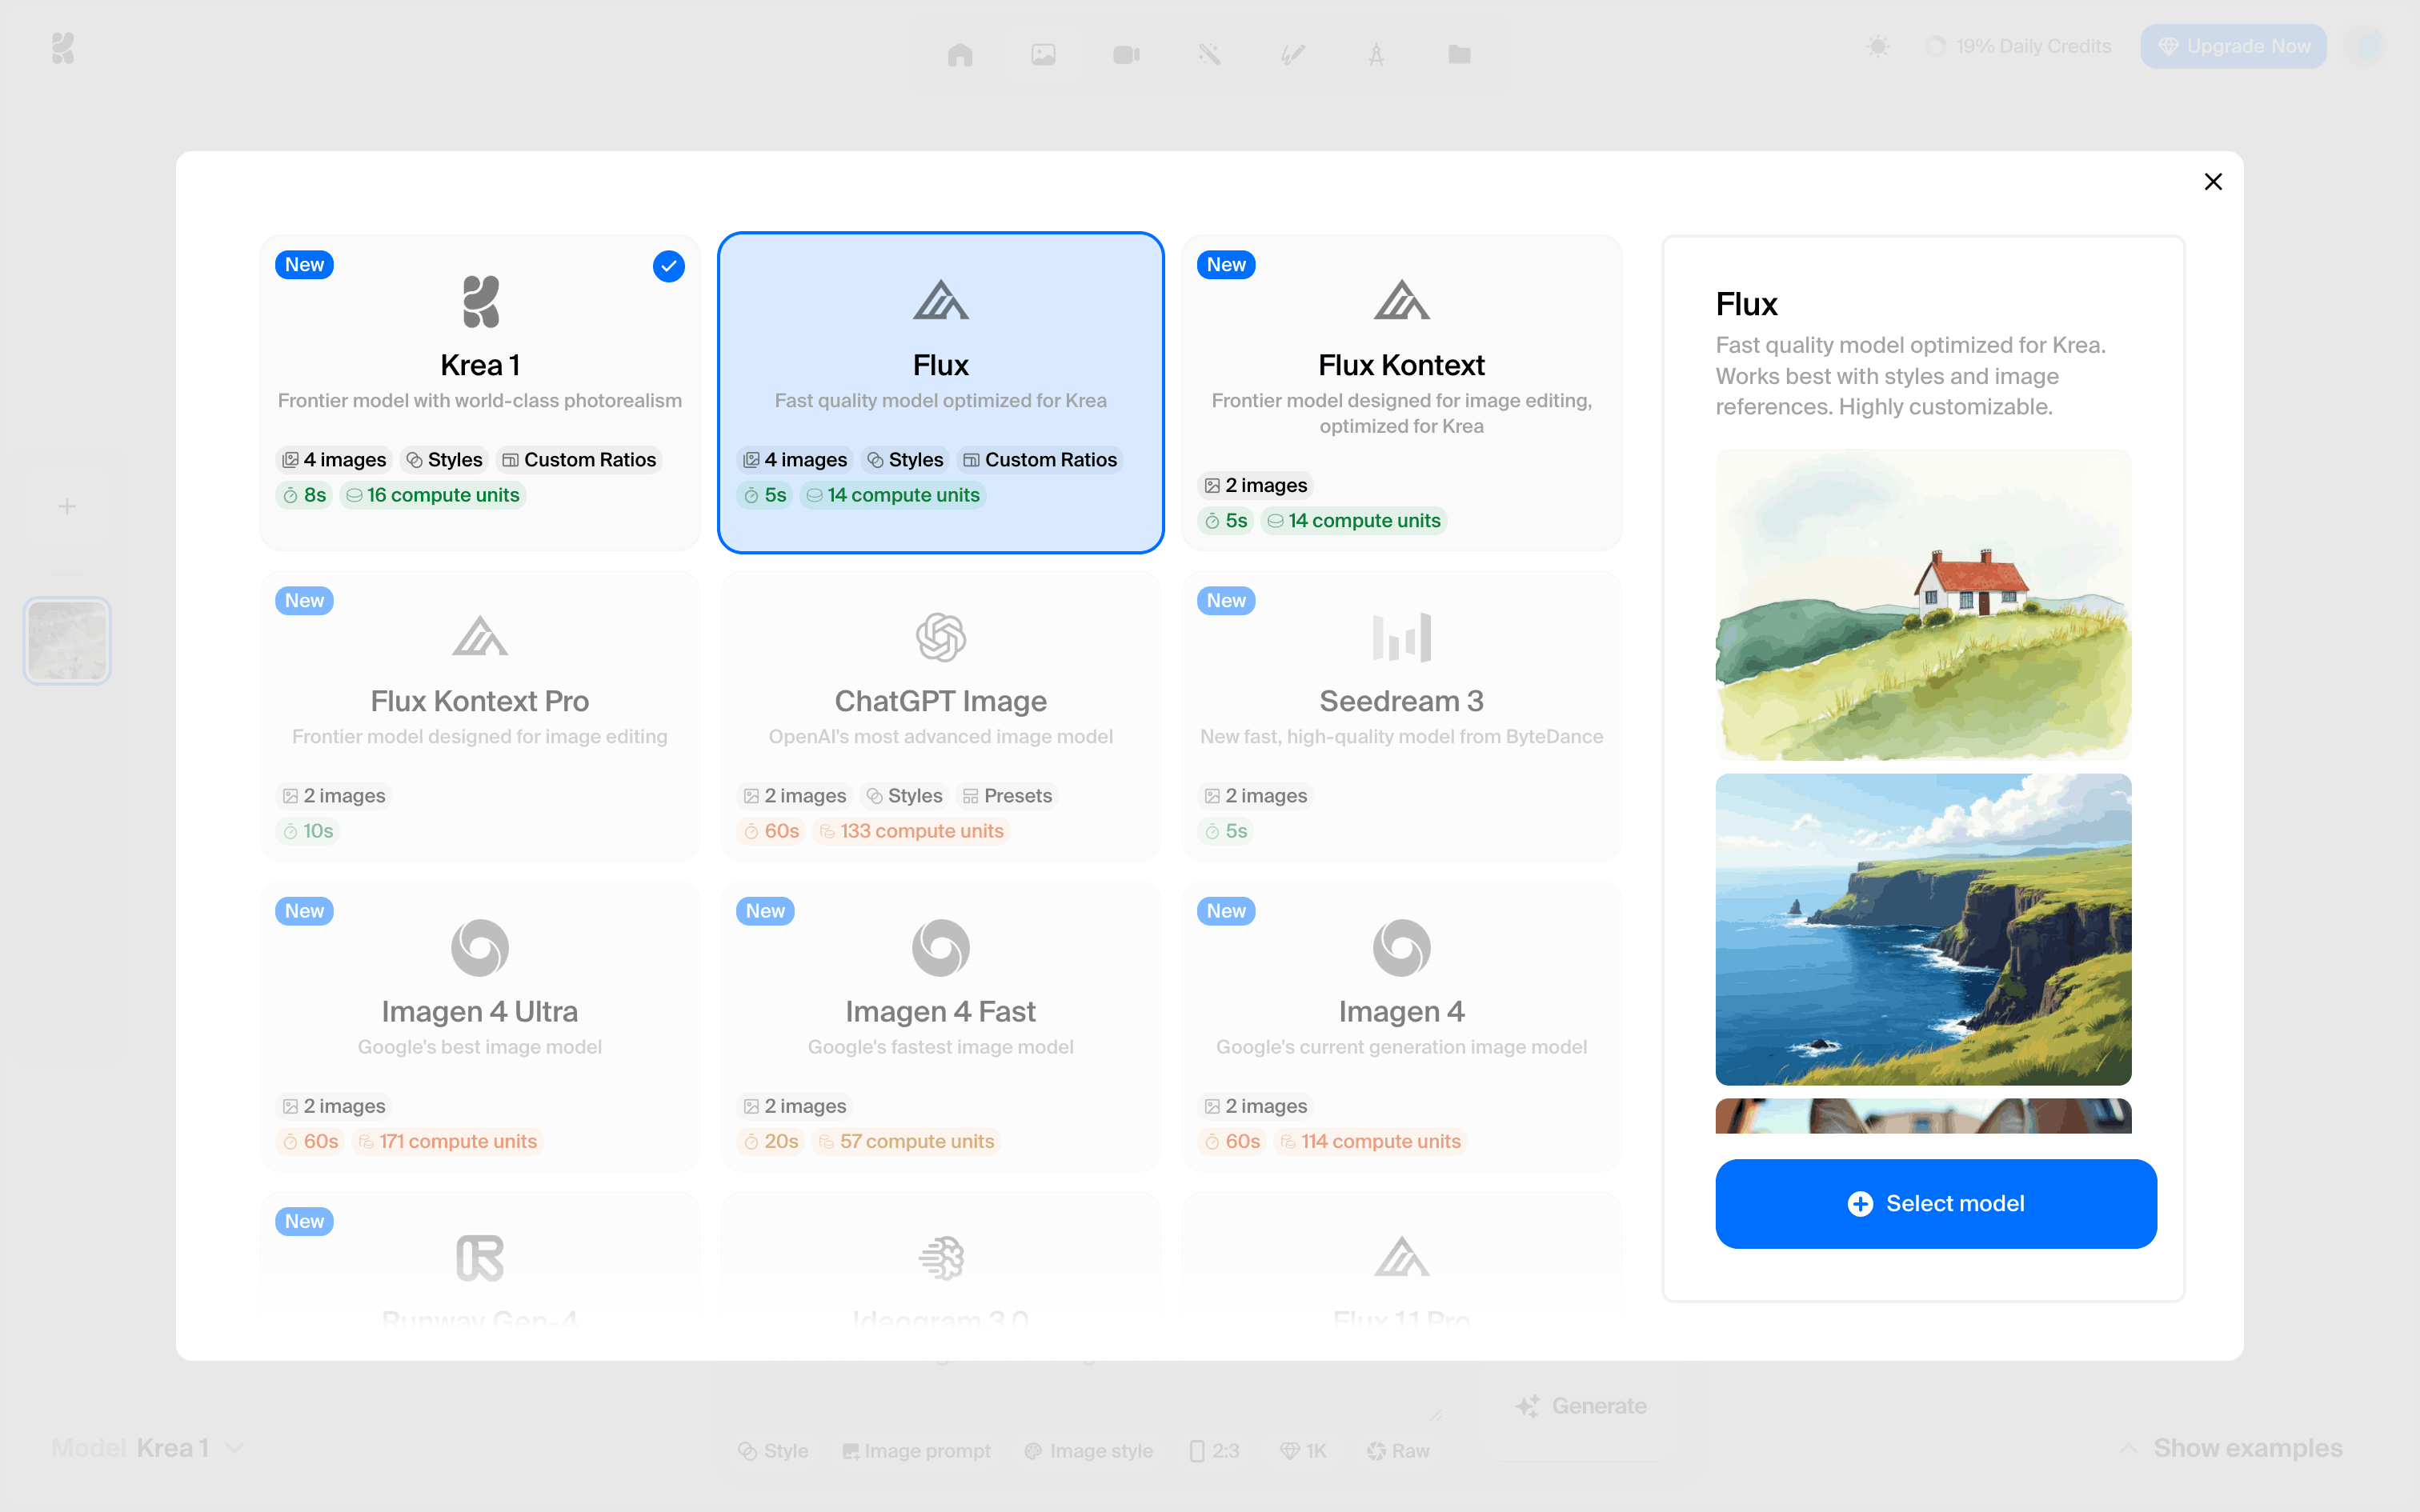Open the Video camera icon in navigation bar
Viewport: 2420px width, 1512px height.
tap(1126, 54)
